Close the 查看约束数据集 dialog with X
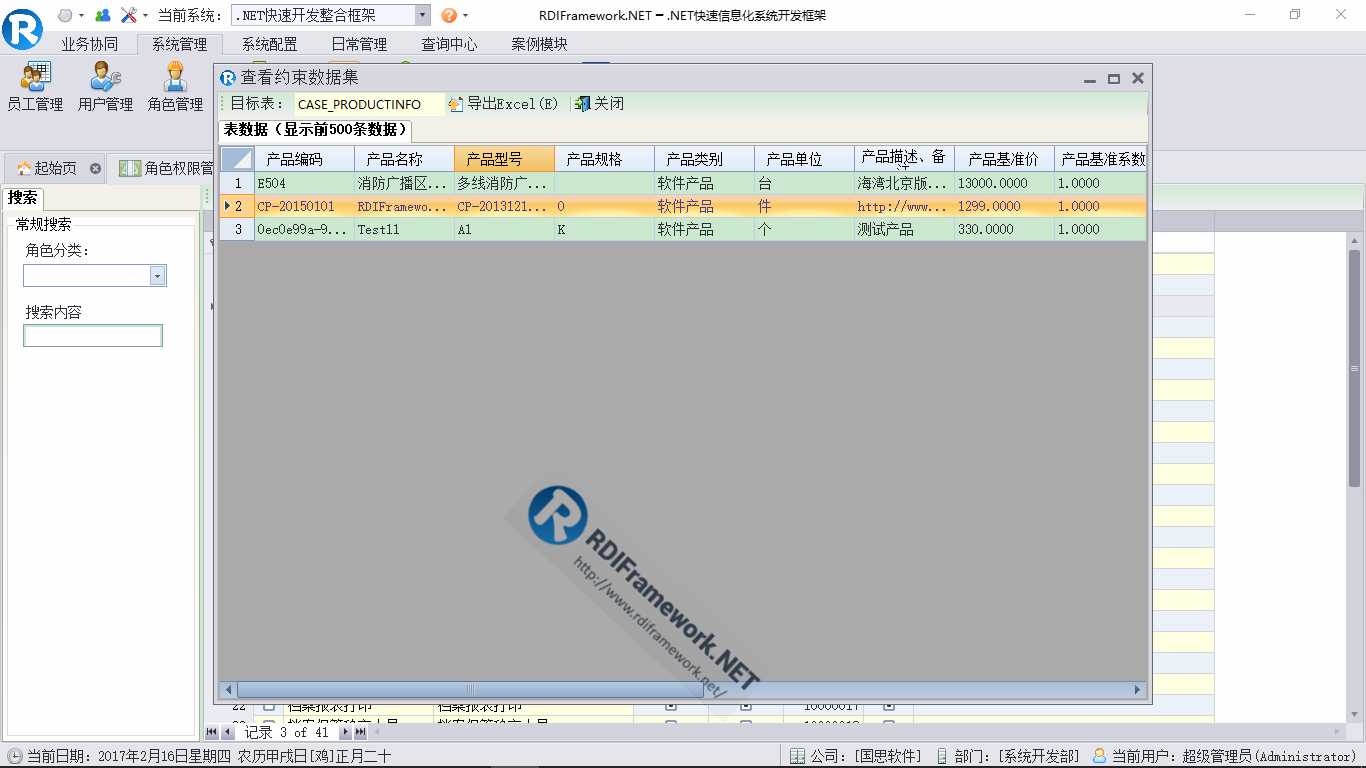The width and height of the screenshot is (1366, 768). tap(1137, 78)
